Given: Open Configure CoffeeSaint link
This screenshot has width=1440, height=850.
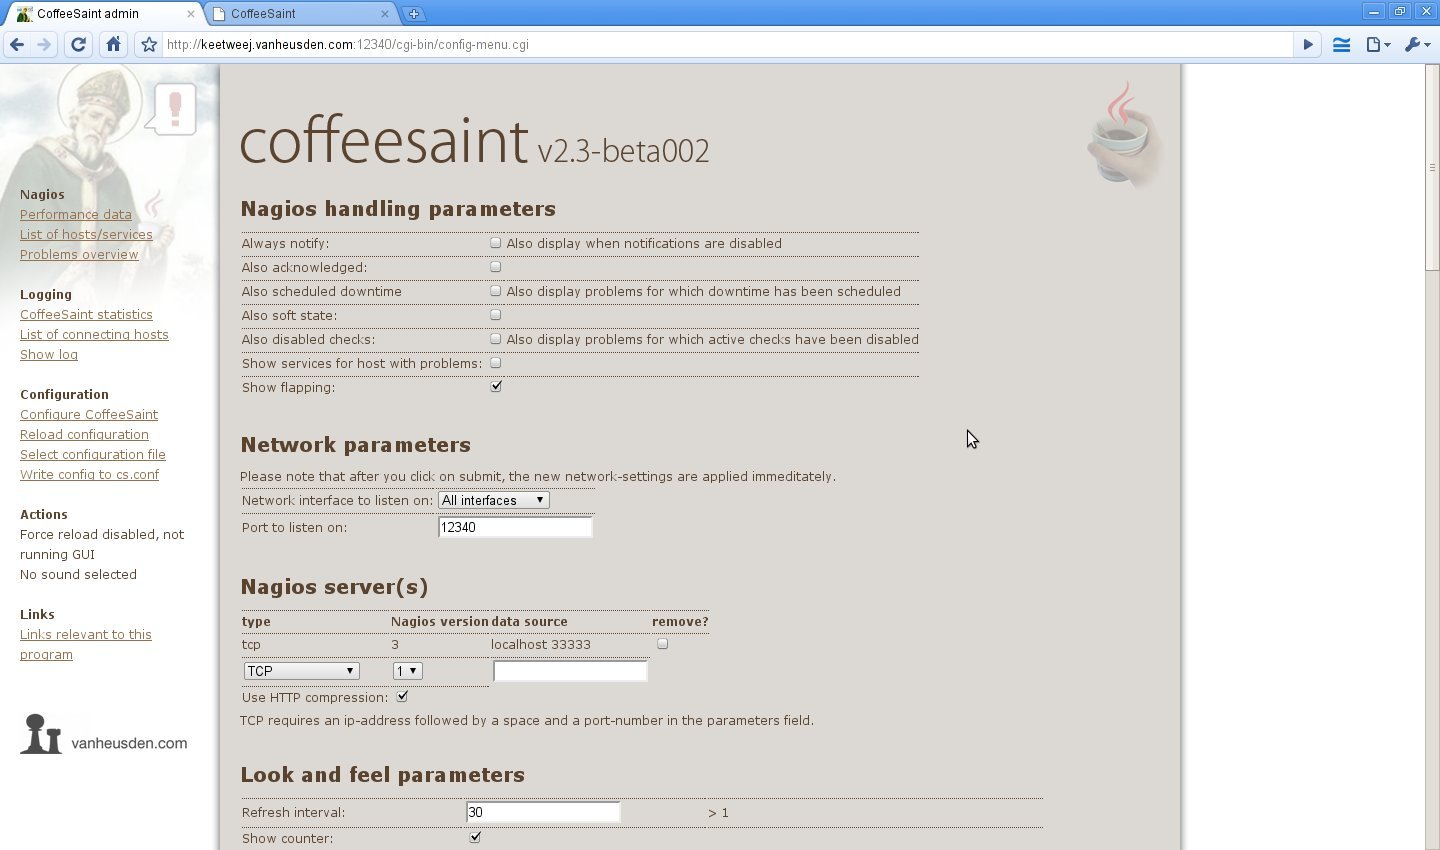Looking at the screenshot, I should 89,414.
